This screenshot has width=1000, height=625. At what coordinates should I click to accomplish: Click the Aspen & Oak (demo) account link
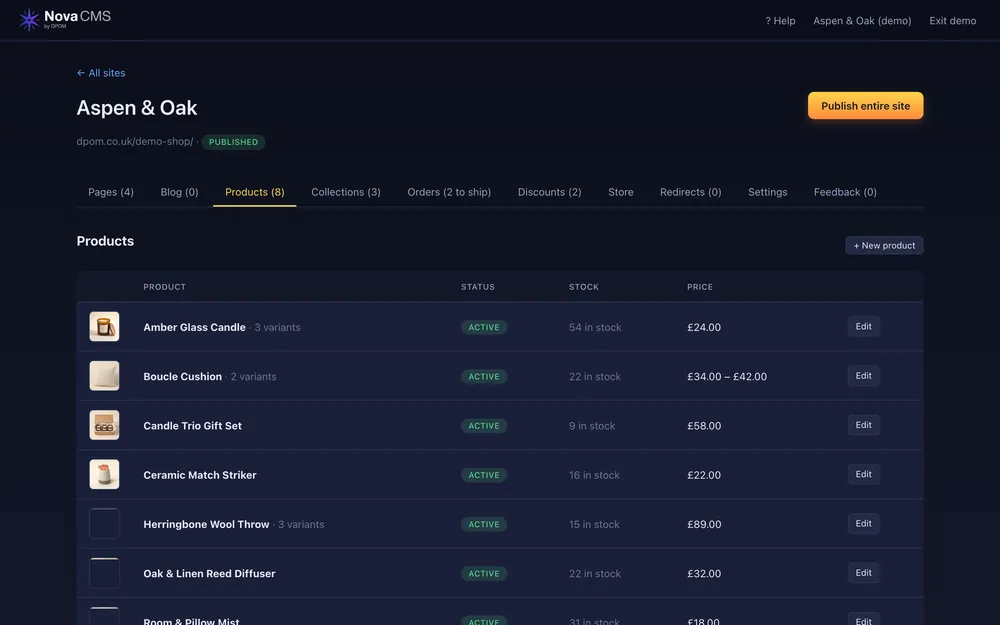[862, 20]
